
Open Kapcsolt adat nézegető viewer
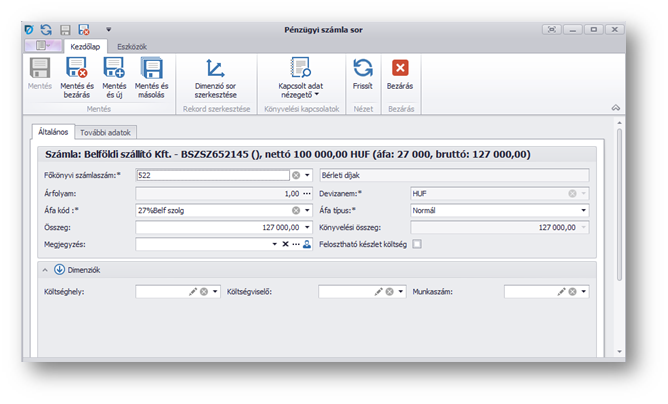coord(301,69)
